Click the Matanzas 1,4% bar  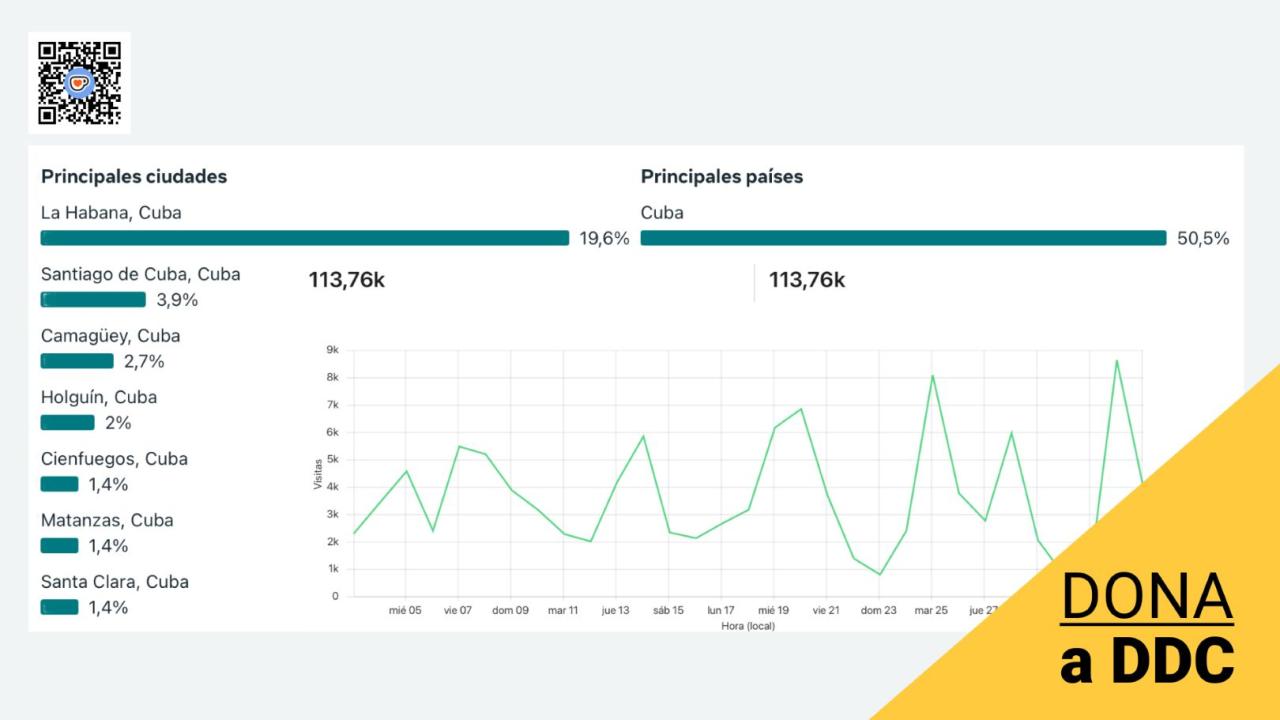pos(60,545)
